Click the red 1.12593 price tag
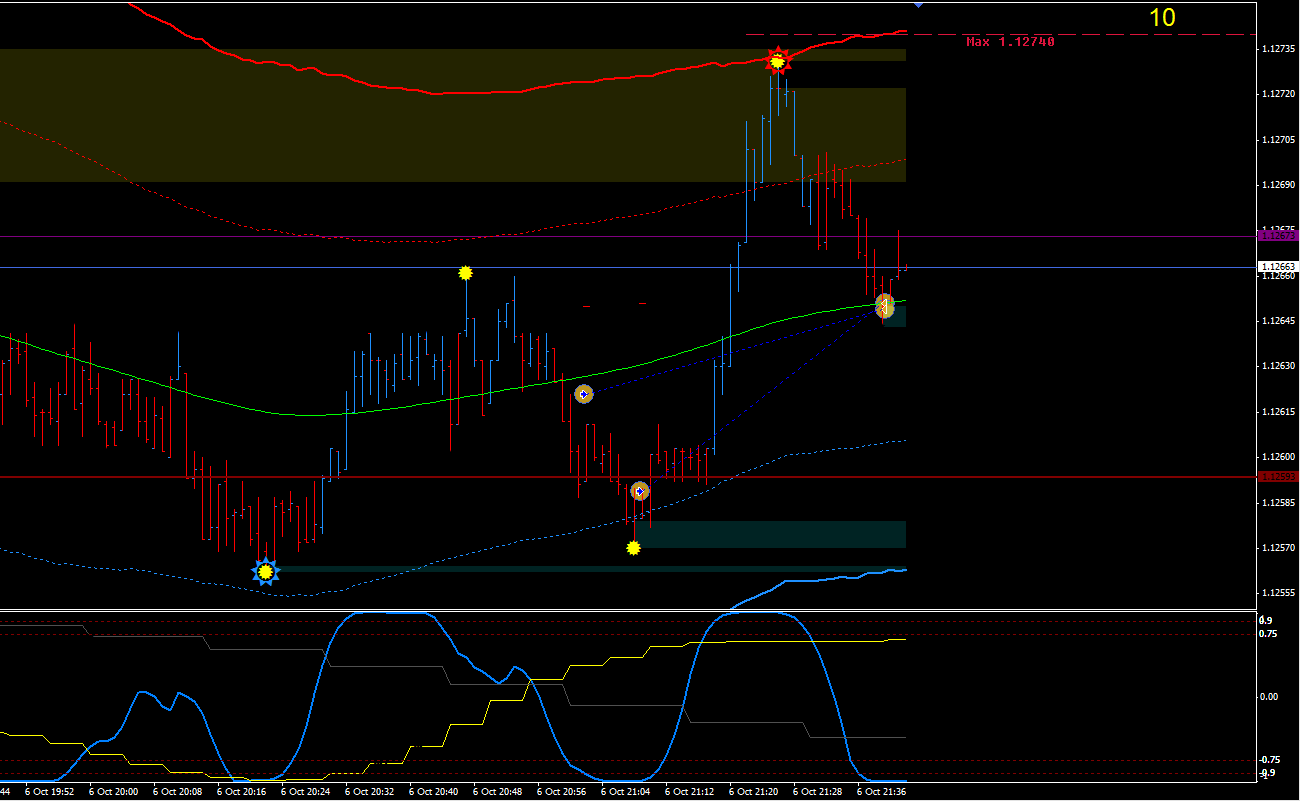1300x802 pixels. (1278, 476)
